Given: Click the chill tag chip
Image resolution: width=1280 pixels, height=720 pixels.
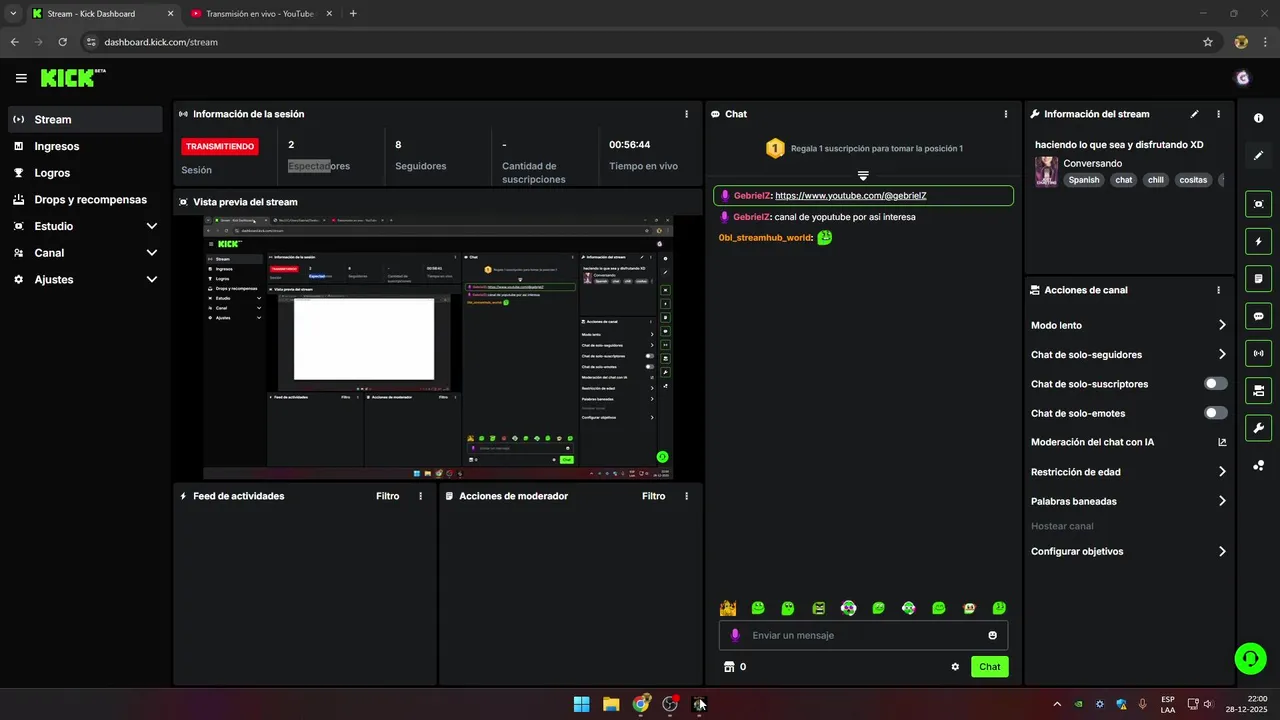Looking at the screenshot, I should pos(1155,180).
